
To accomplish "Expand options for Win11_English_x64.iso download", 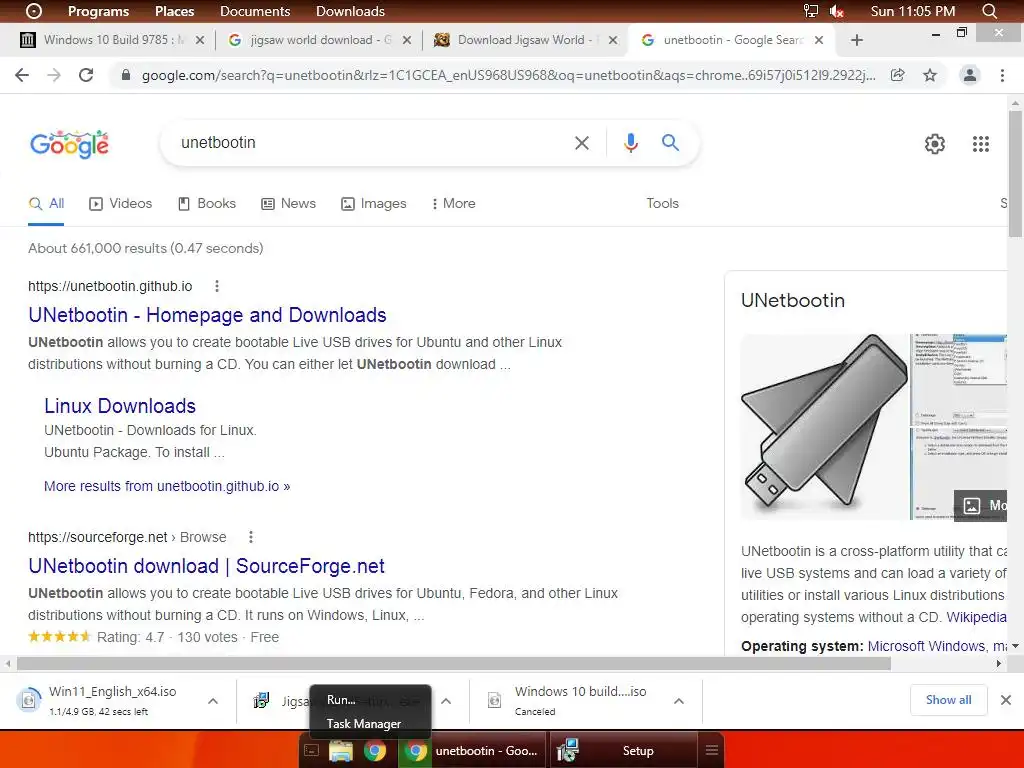I will (212, 701).
